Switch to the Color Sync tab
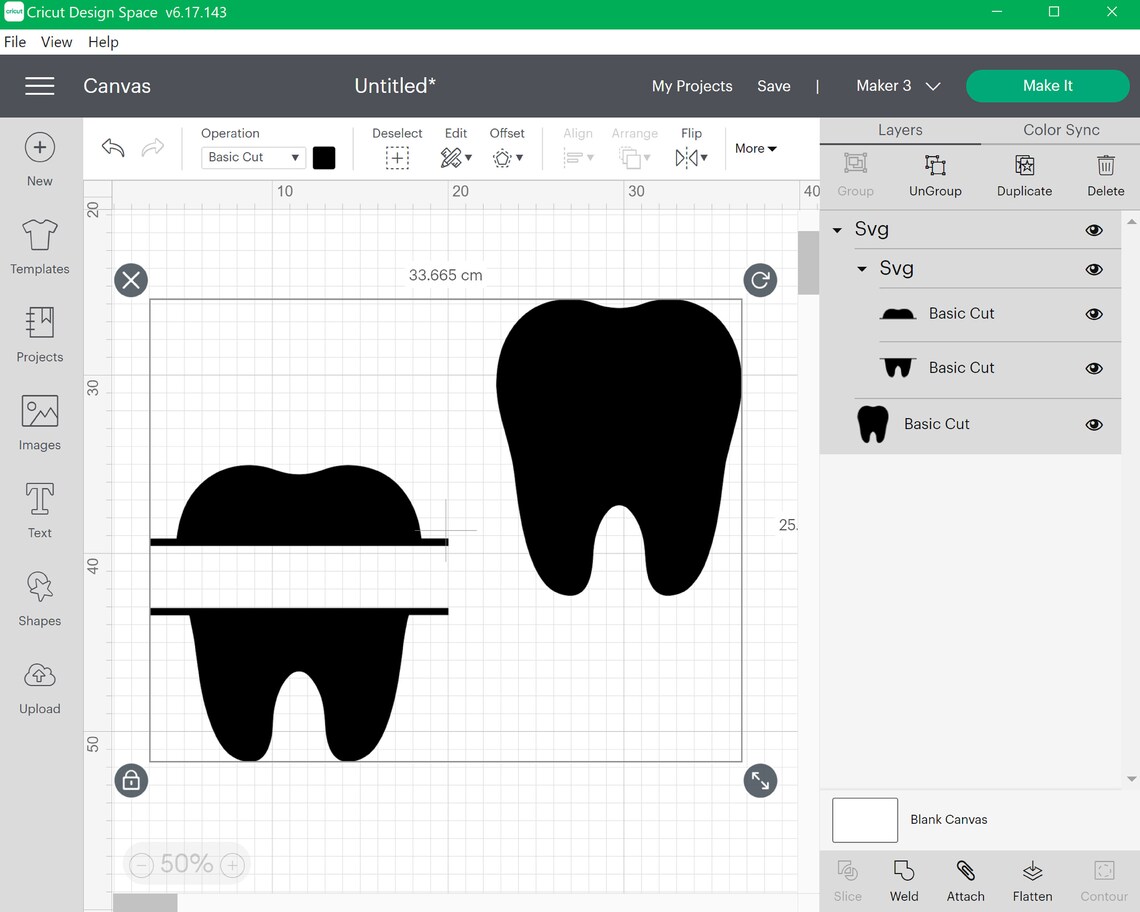The width and height of the screenshot is (1140, 912). (1060, 130)
